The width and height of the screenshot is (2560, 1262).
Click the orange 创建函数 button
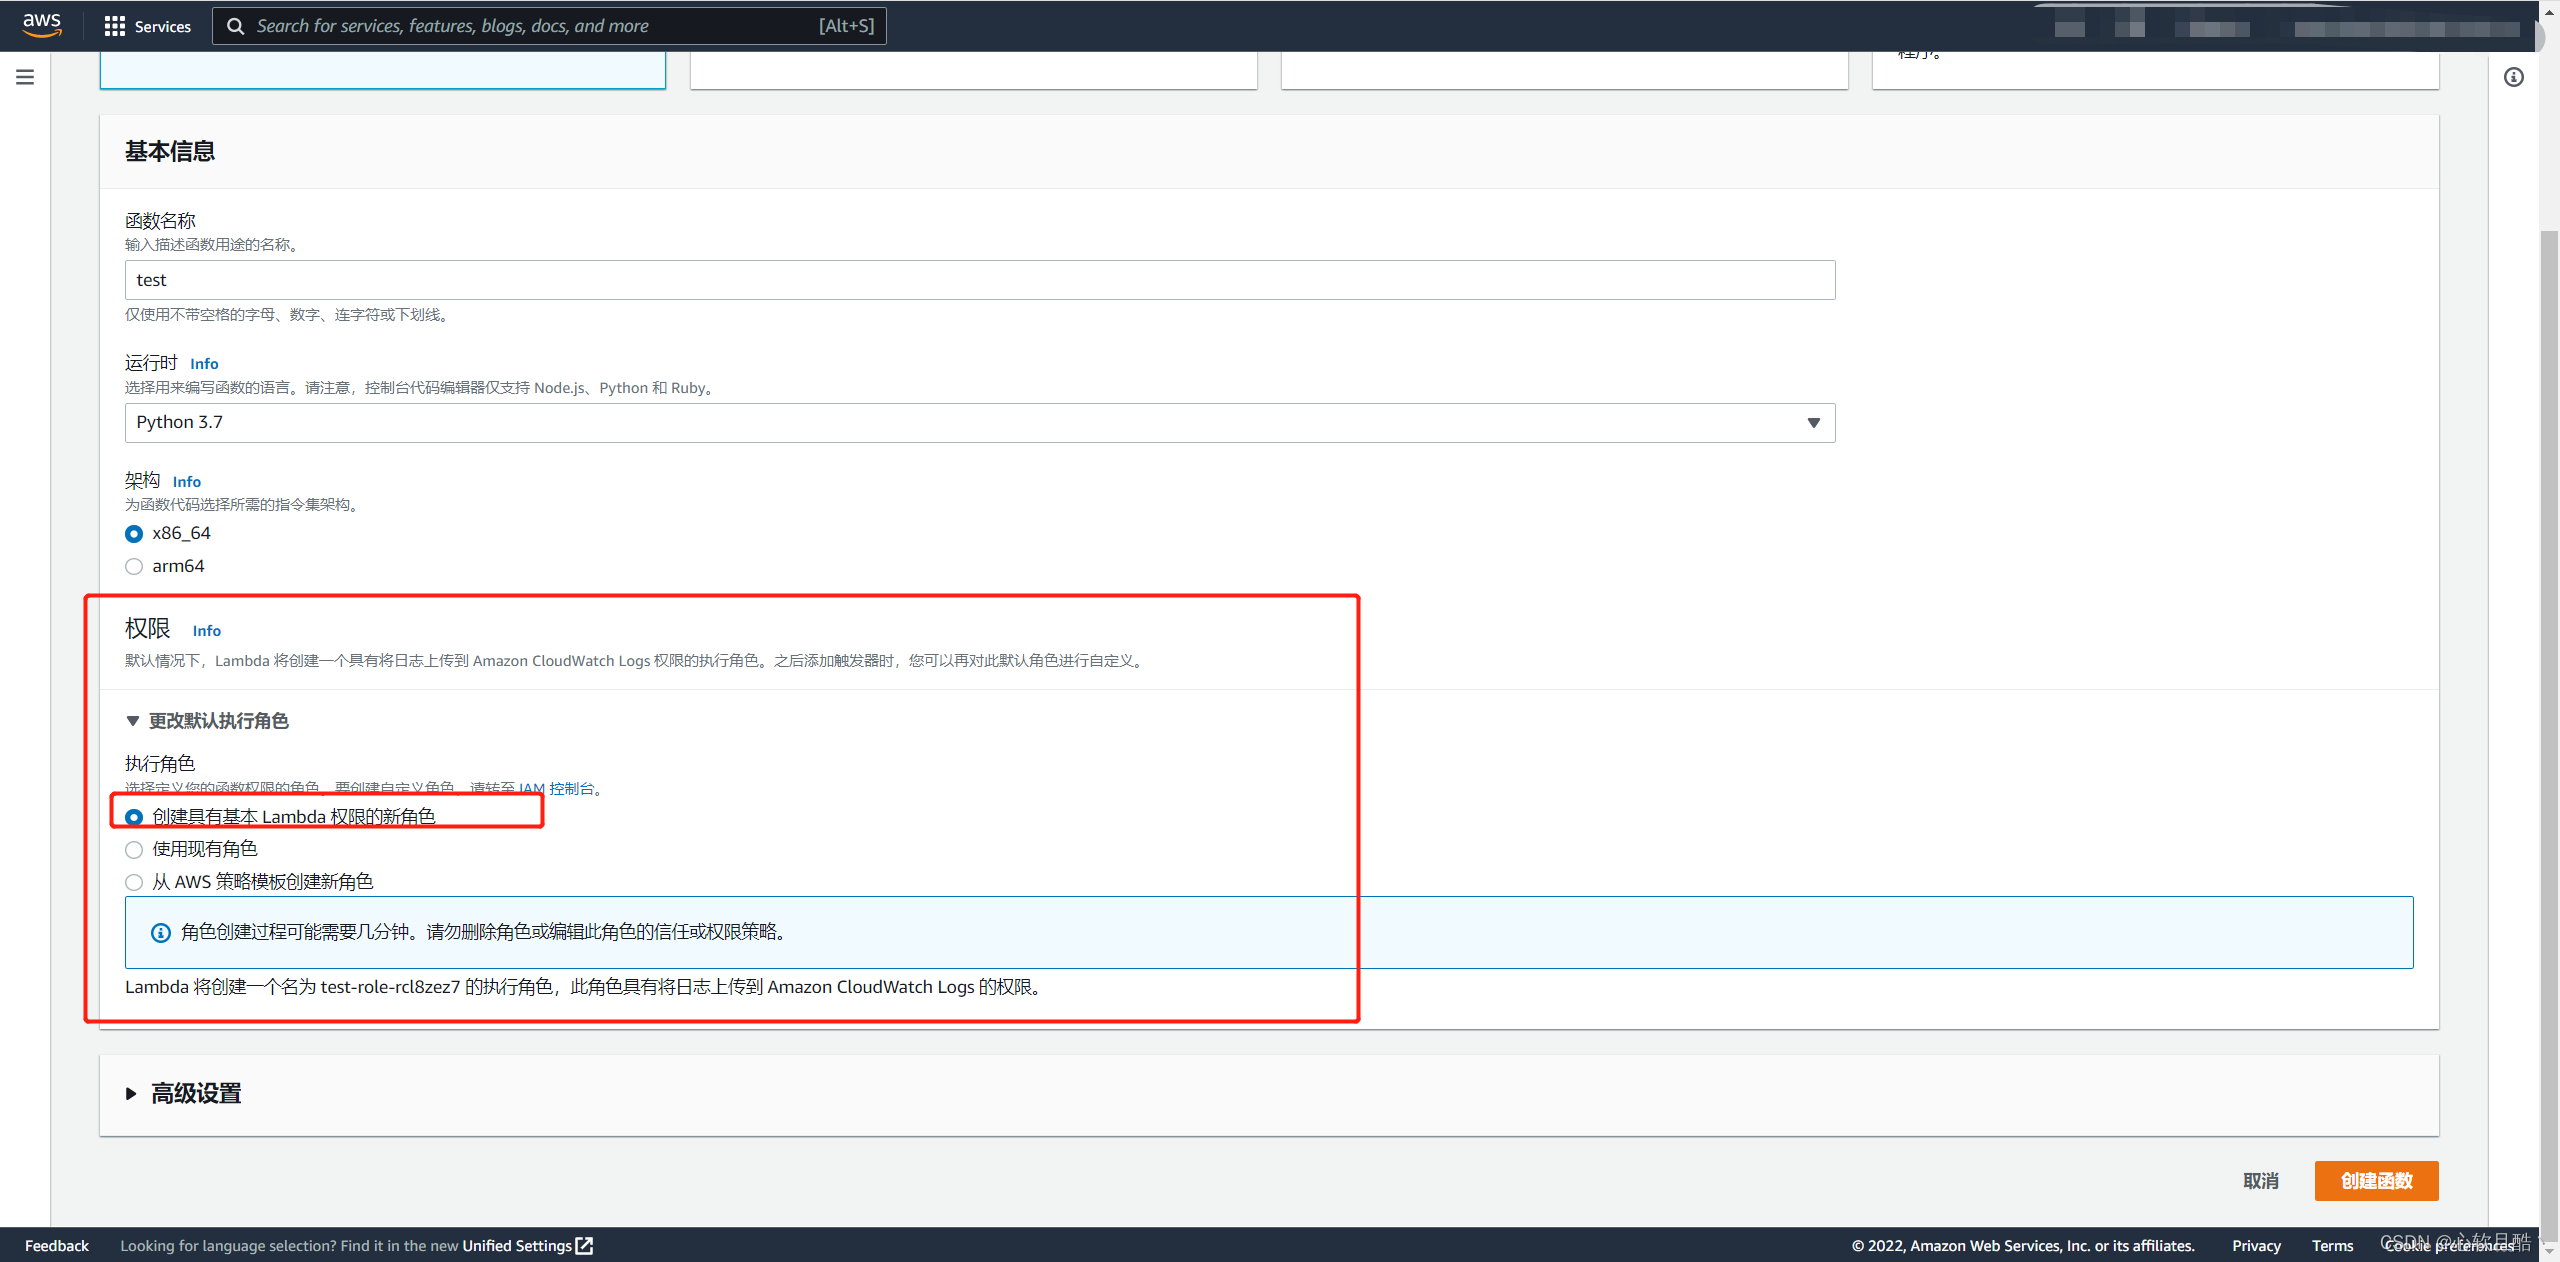click(x=2376, y=1181)
